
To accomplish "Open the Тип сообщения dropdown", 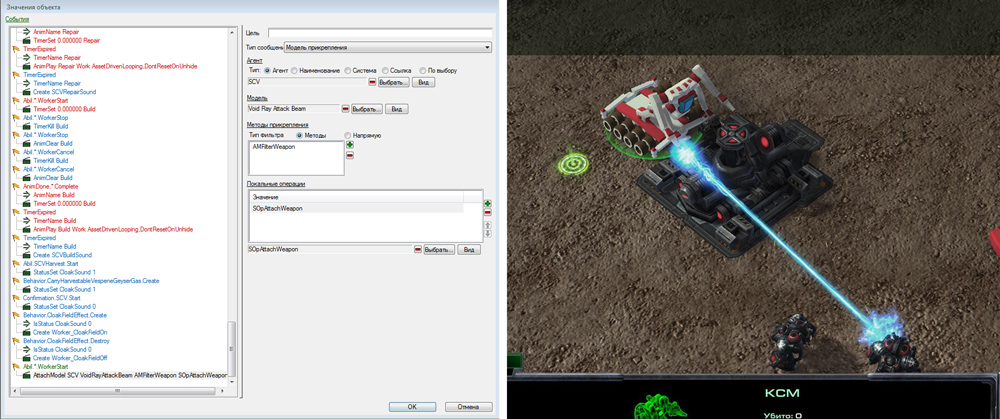I will coord(388,47).
